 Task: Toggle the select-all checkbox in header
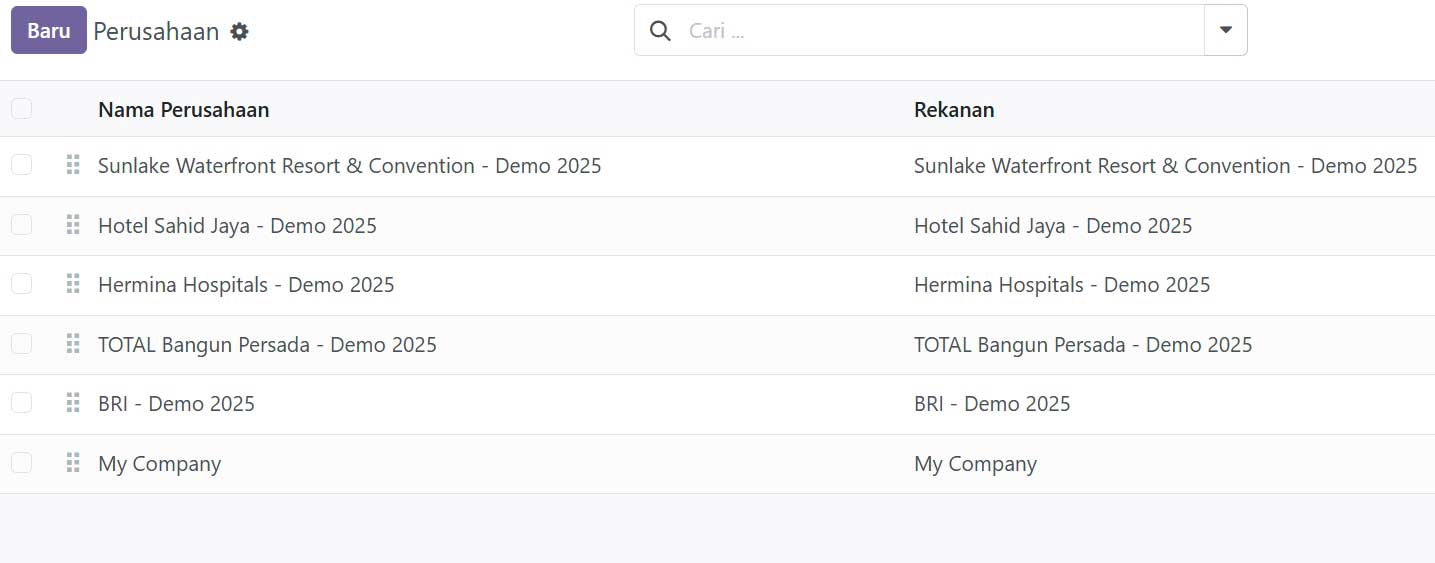21,108
